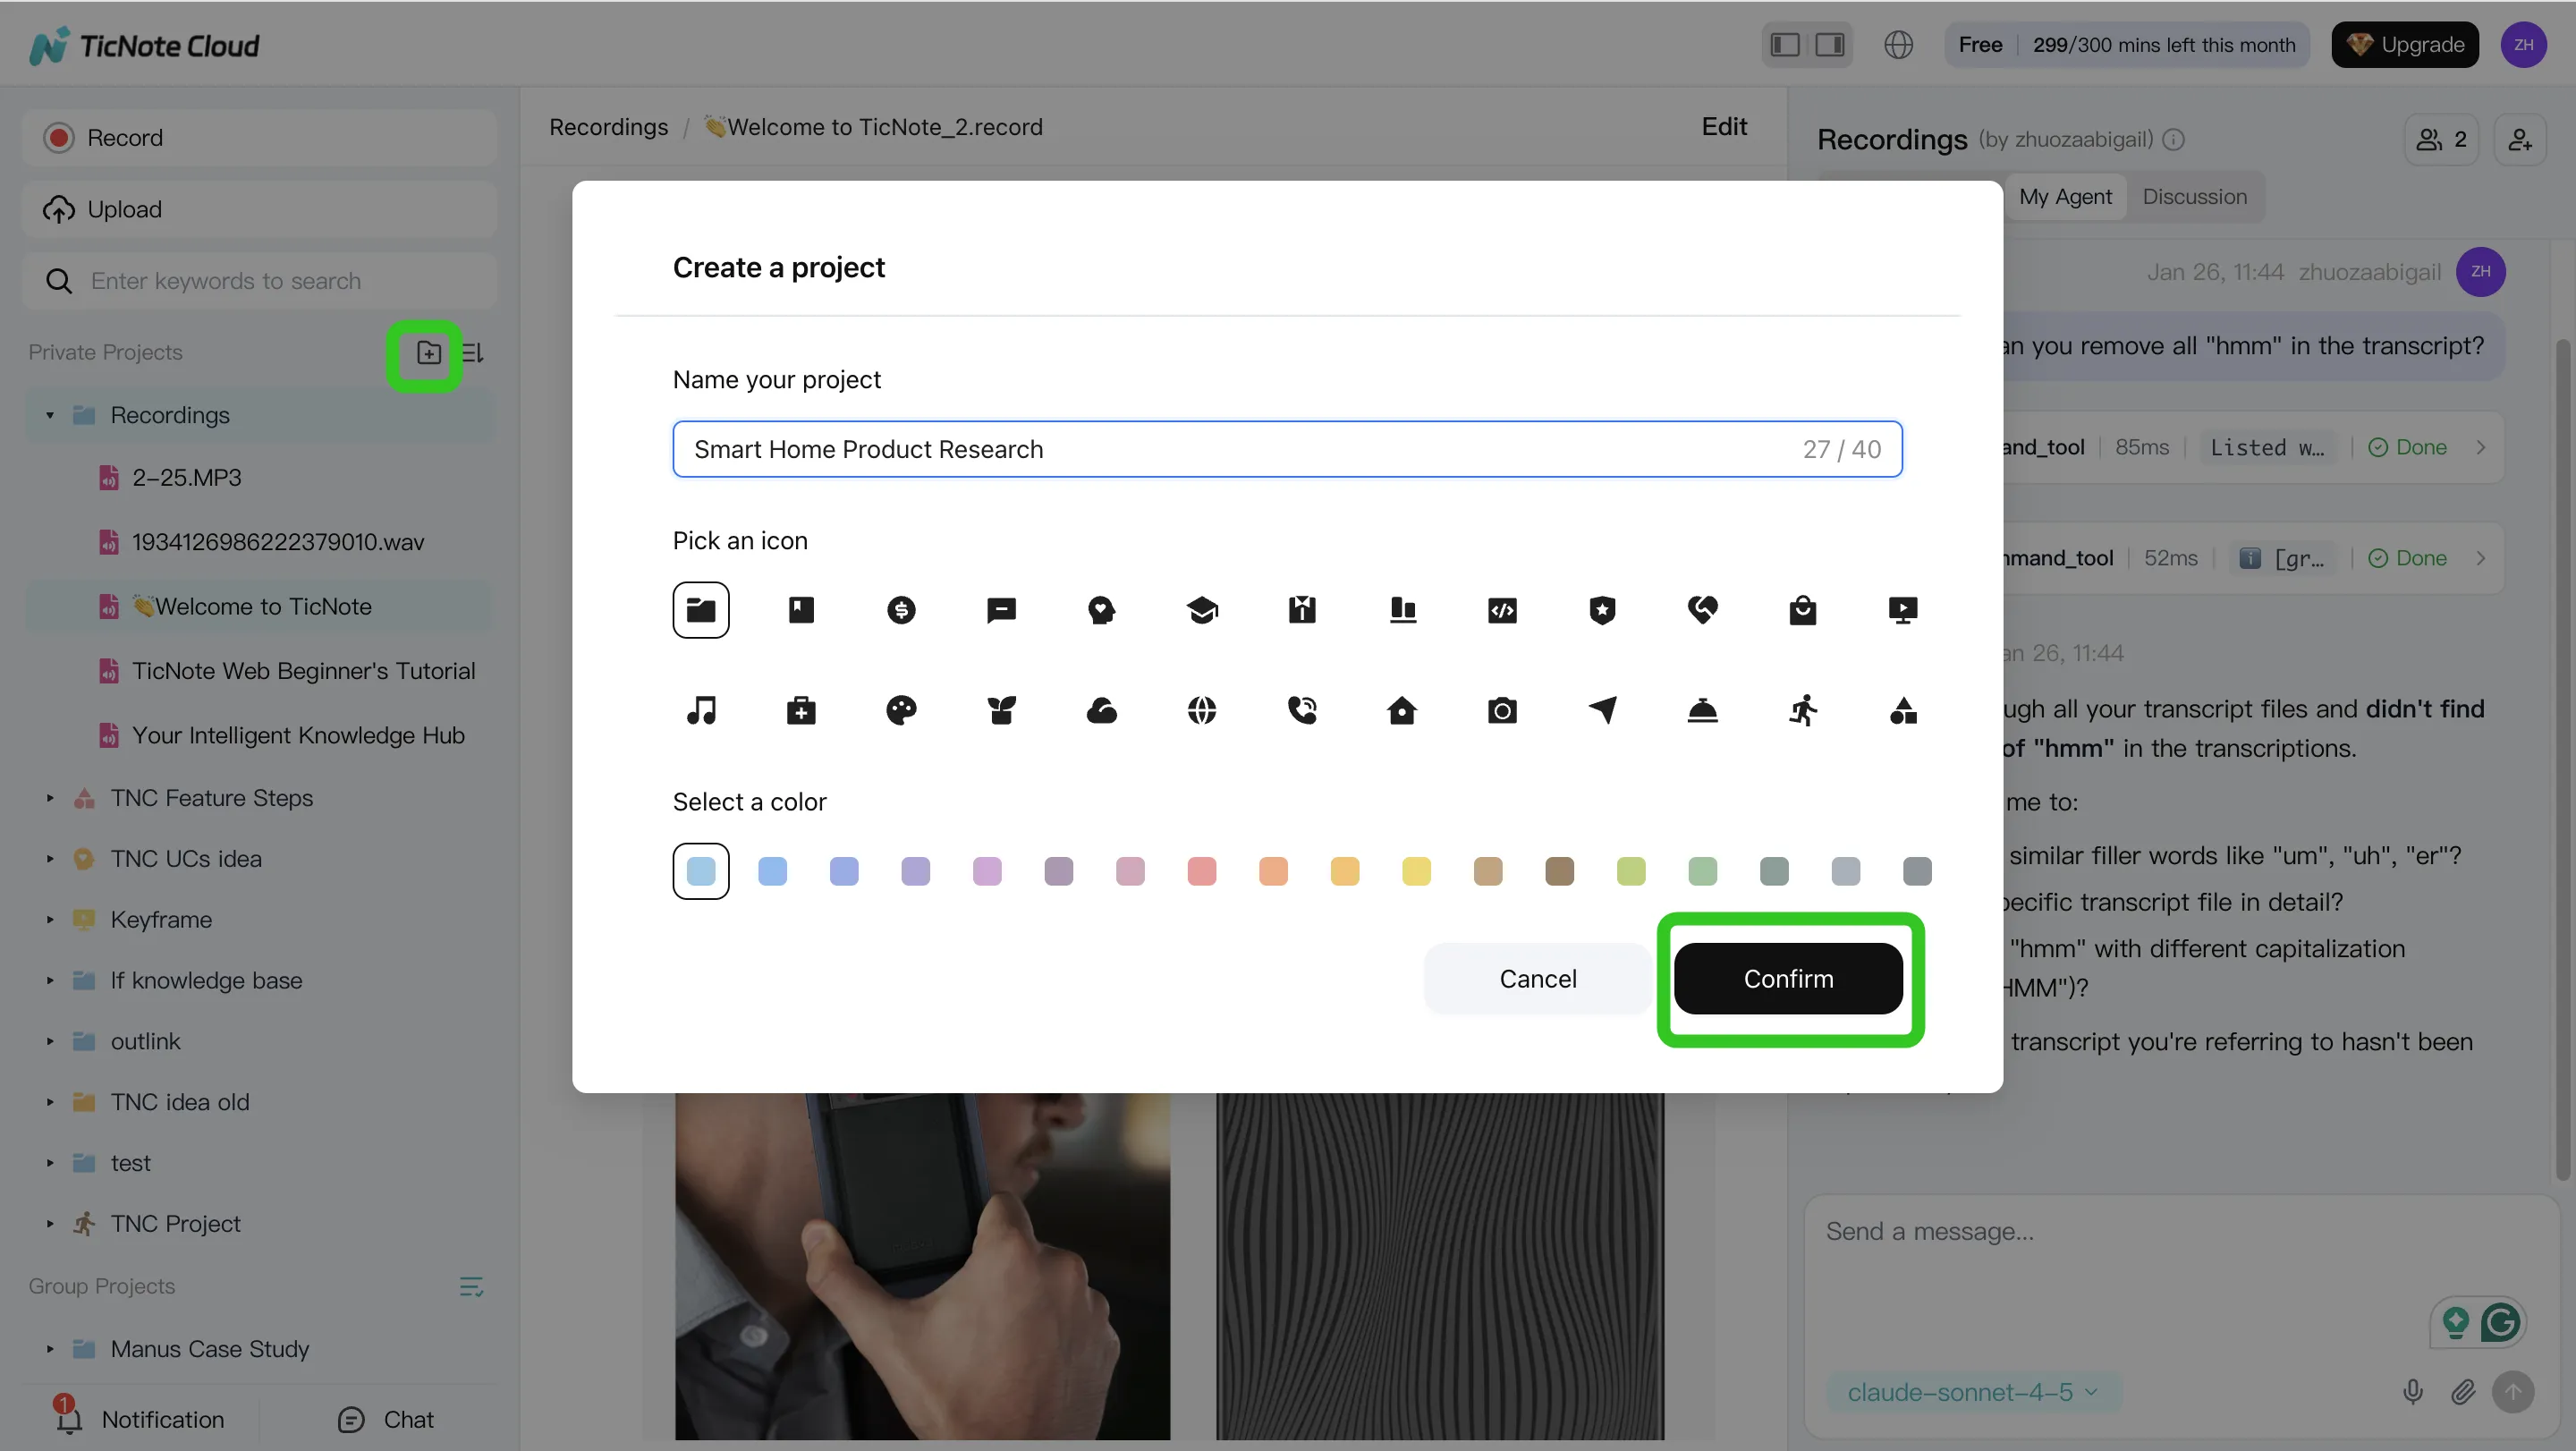
Task: Select the code brackets project icon
Action: pos(1502,610)
